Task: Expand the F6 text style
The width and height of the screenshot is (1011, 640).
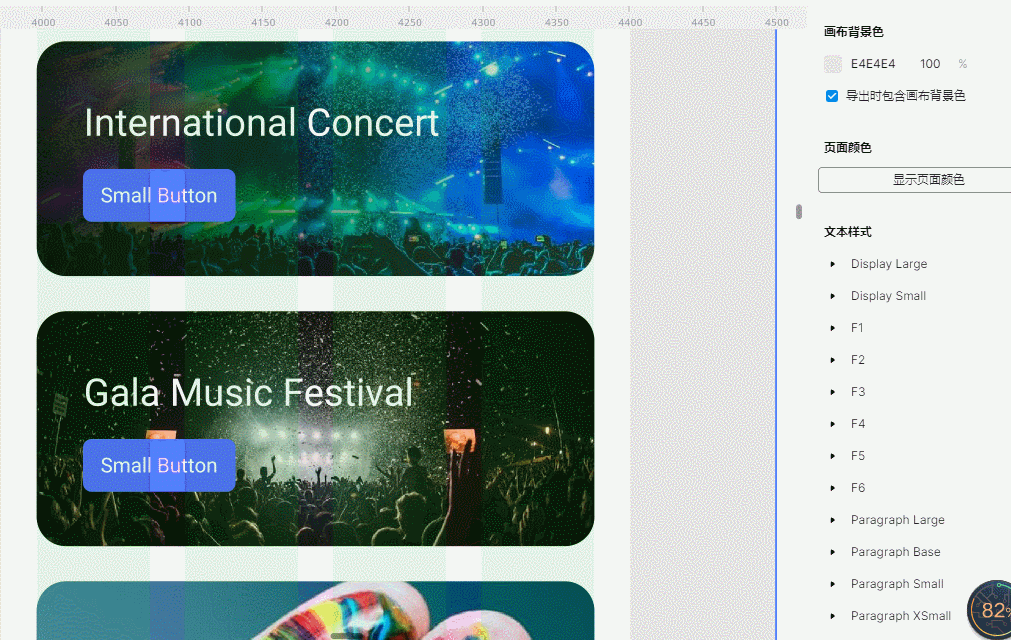Action: pos(833,488)
